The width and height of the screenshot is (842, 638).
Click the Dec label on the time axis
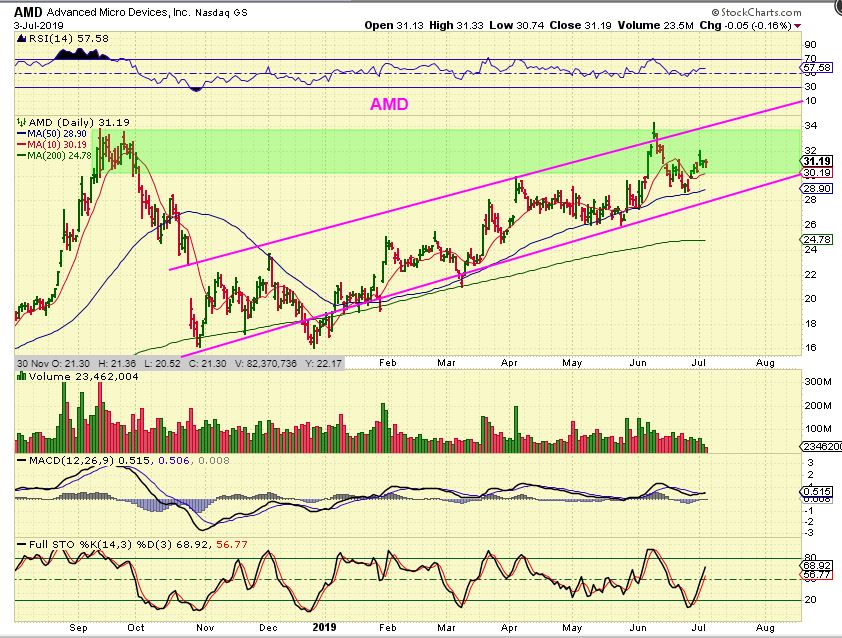(x=268, y=628)
